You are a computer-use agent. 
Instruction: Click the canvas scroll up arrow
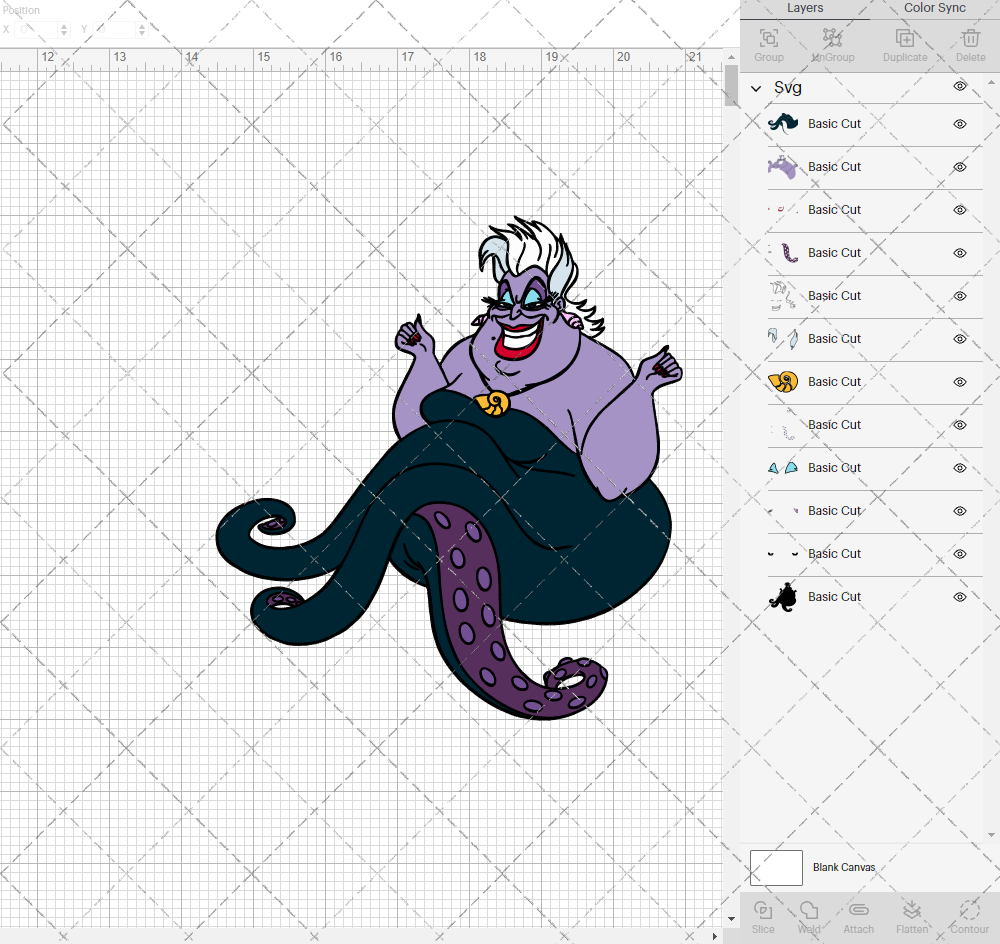tap(732, 57)
